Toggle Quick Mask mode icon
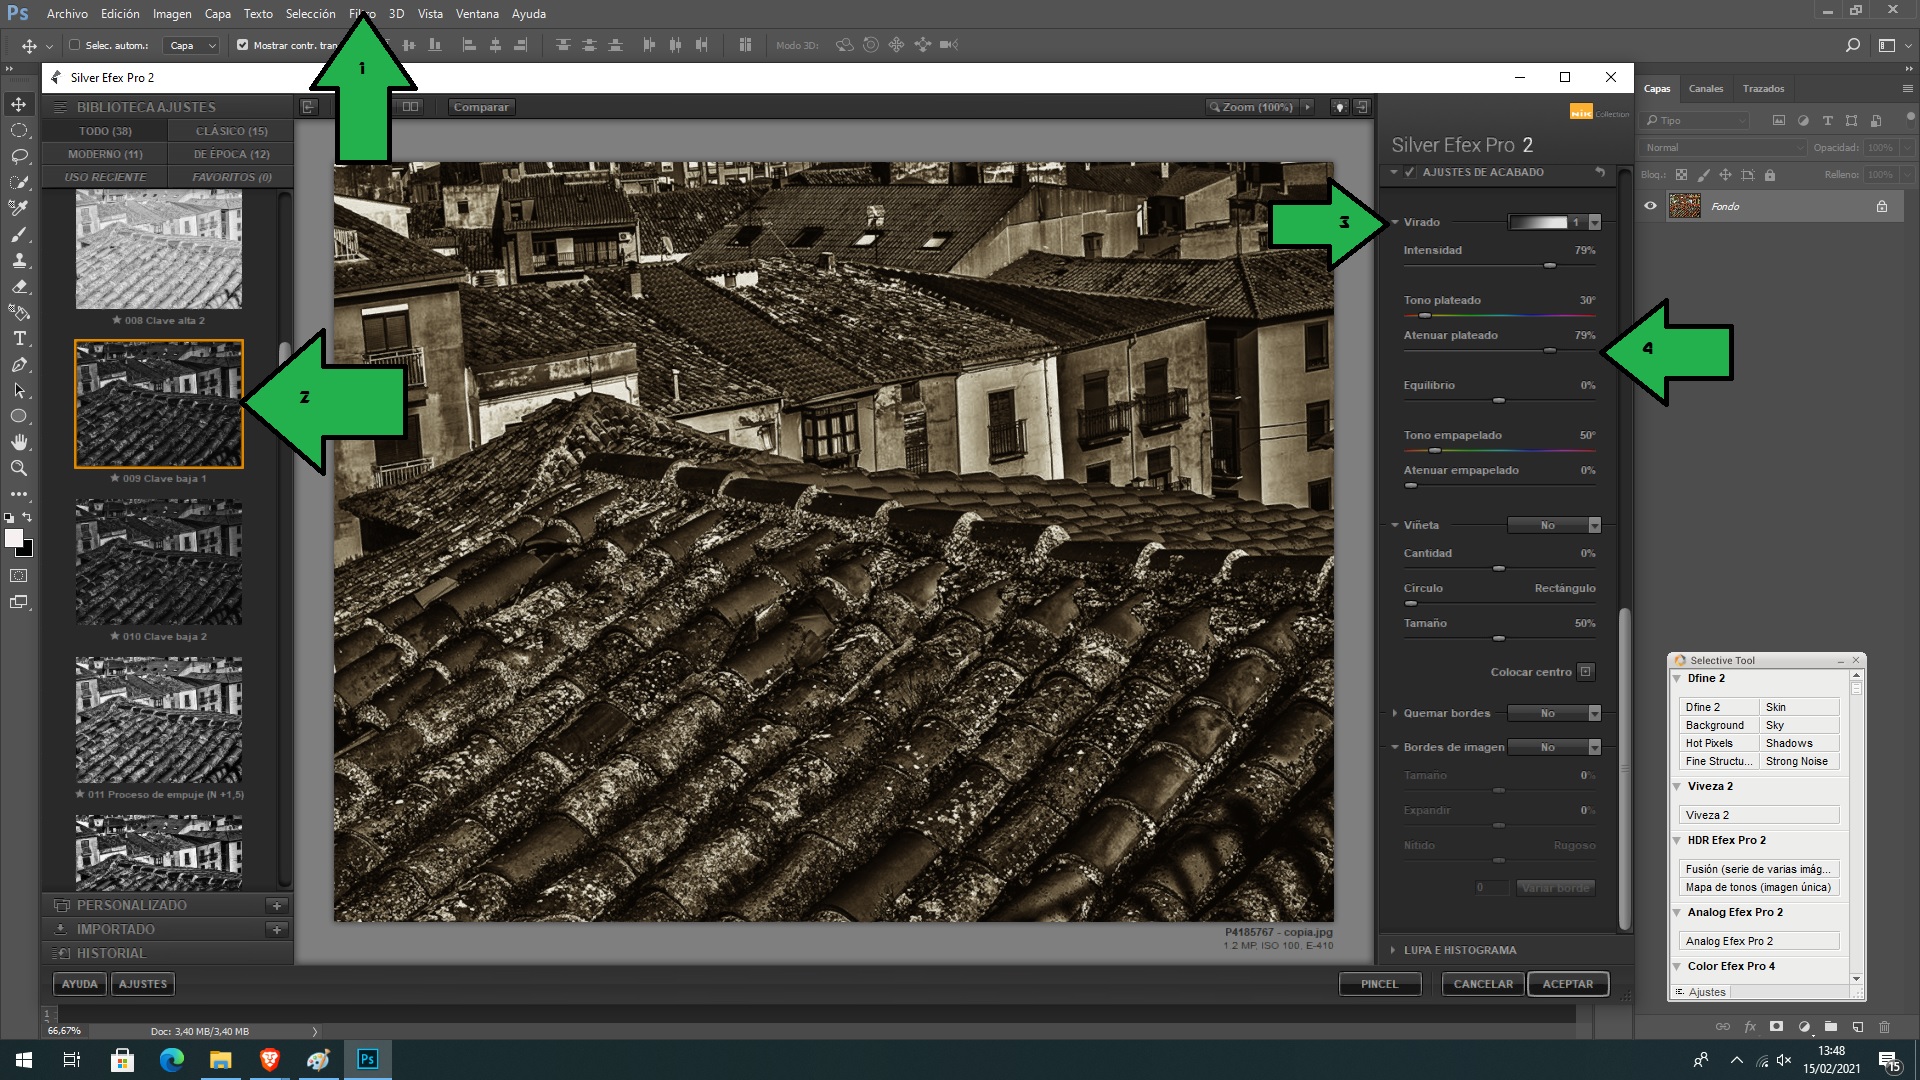 [19, 576]
